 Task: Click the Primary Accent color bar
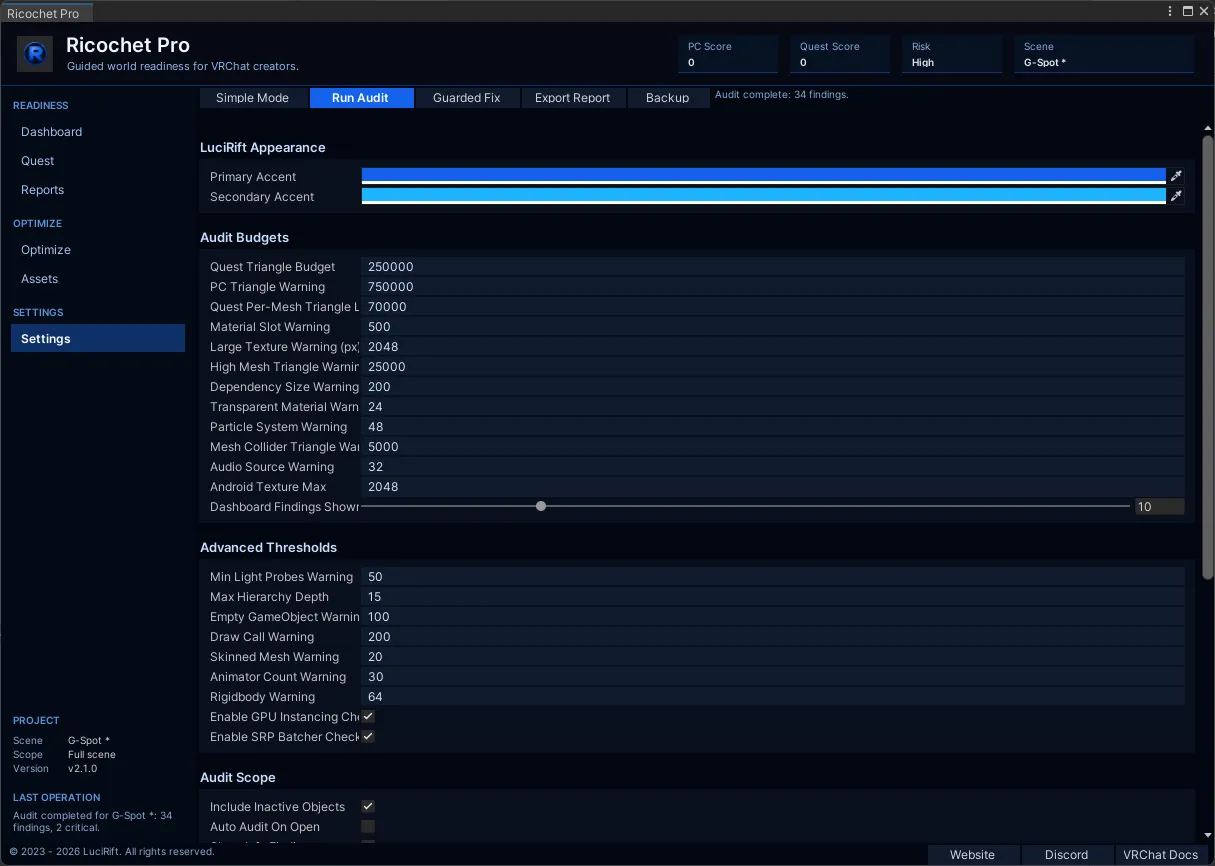(763, 176)
